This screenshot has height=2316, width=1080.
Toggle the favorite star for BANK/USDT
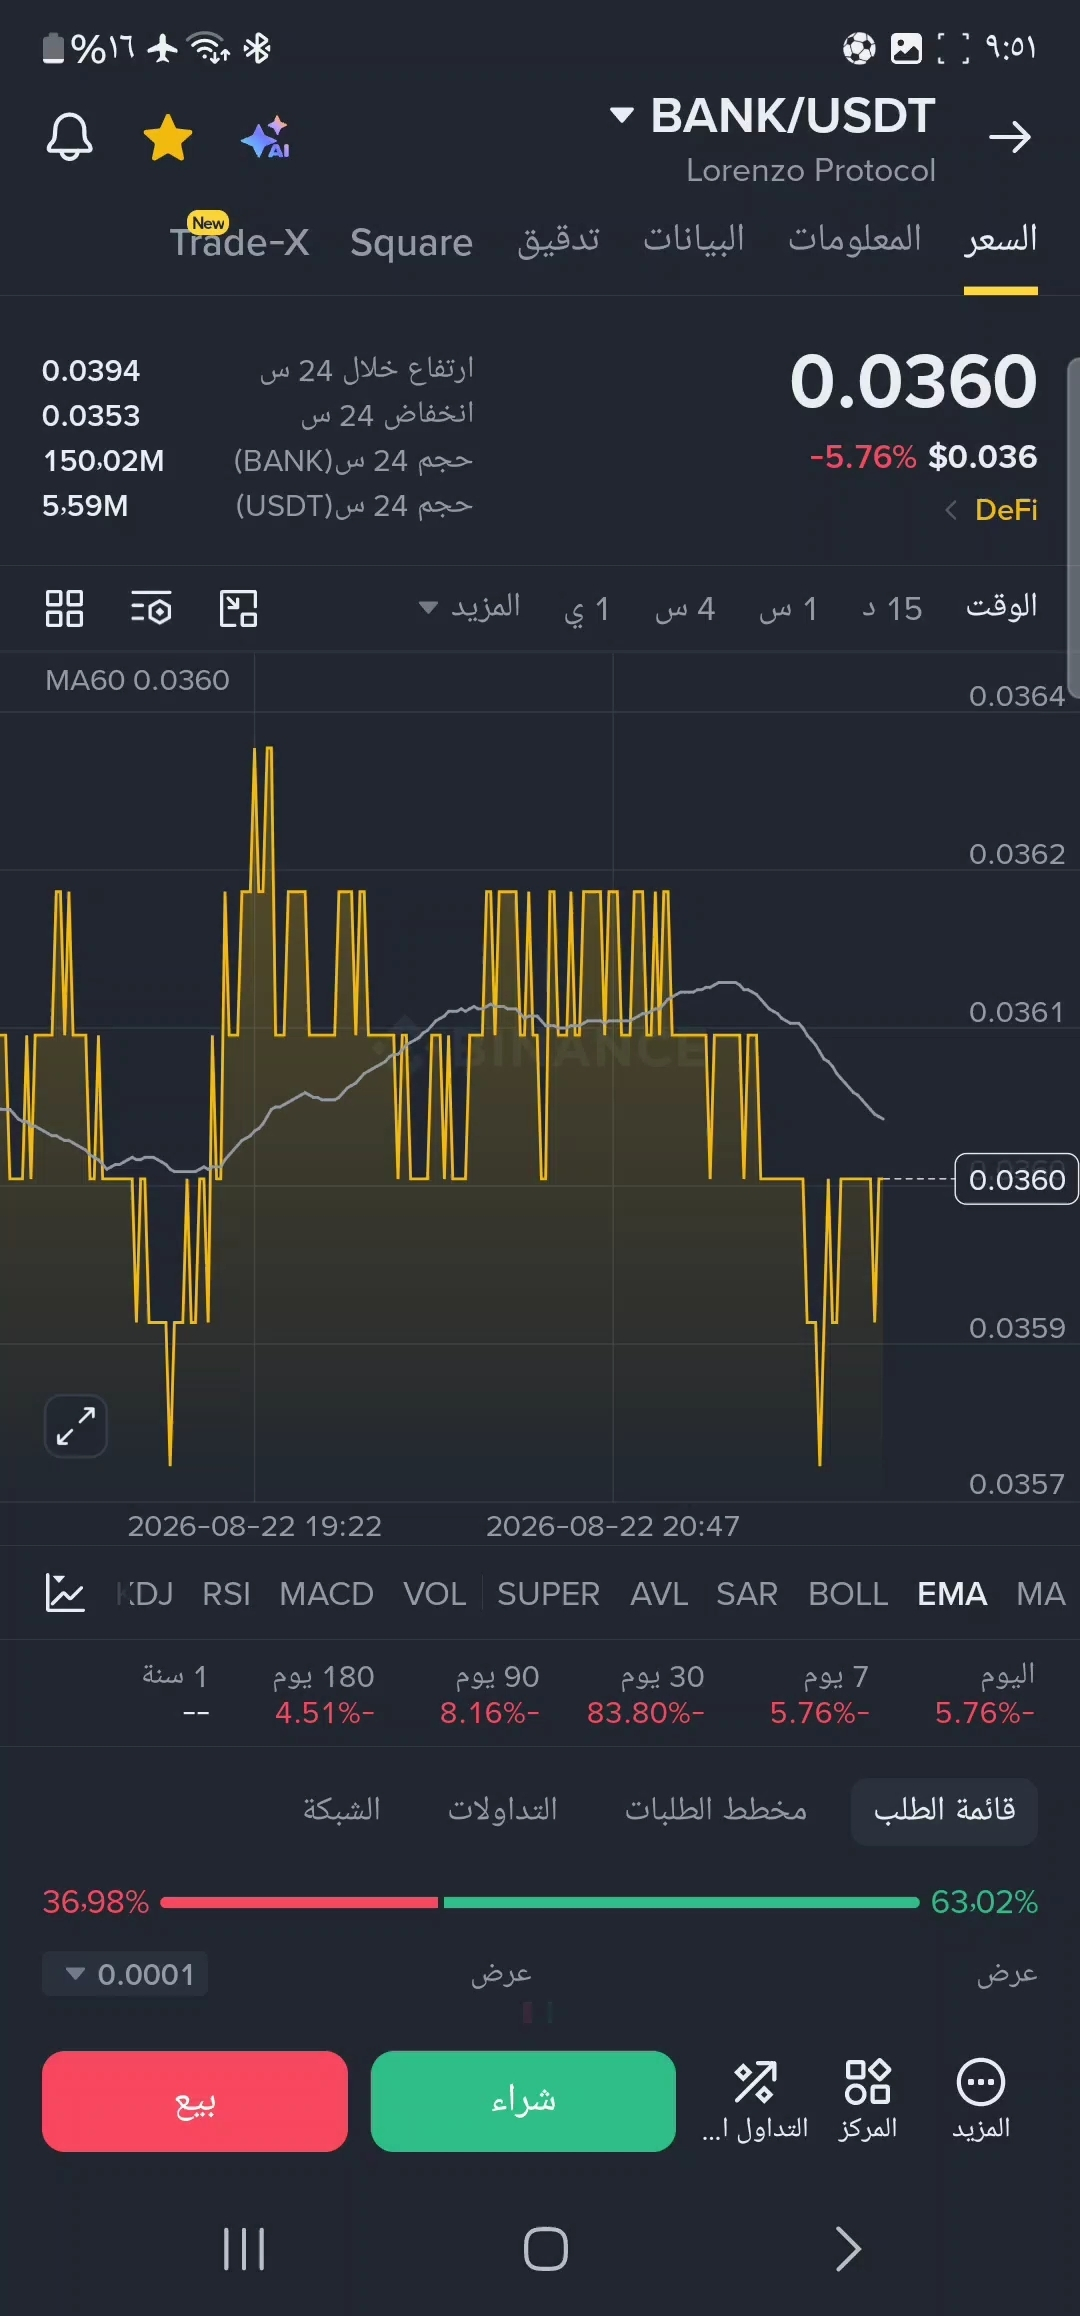click(x=168, y=137)
